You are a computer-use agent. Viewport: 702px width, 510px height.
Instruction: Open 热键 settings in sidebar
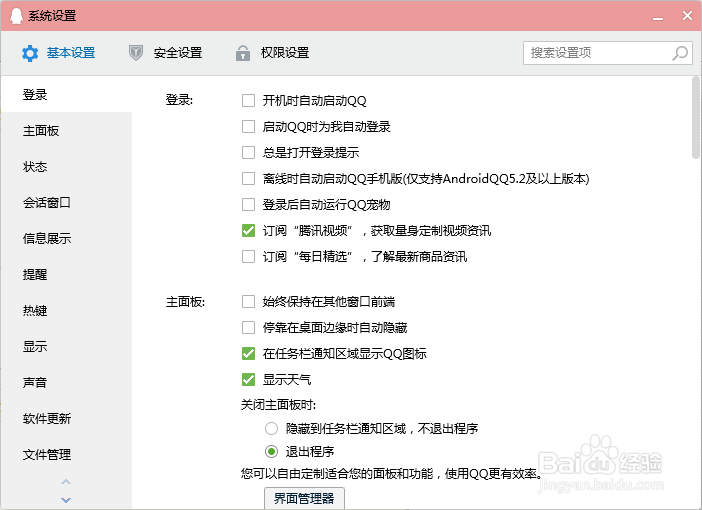tap(66, 311)
